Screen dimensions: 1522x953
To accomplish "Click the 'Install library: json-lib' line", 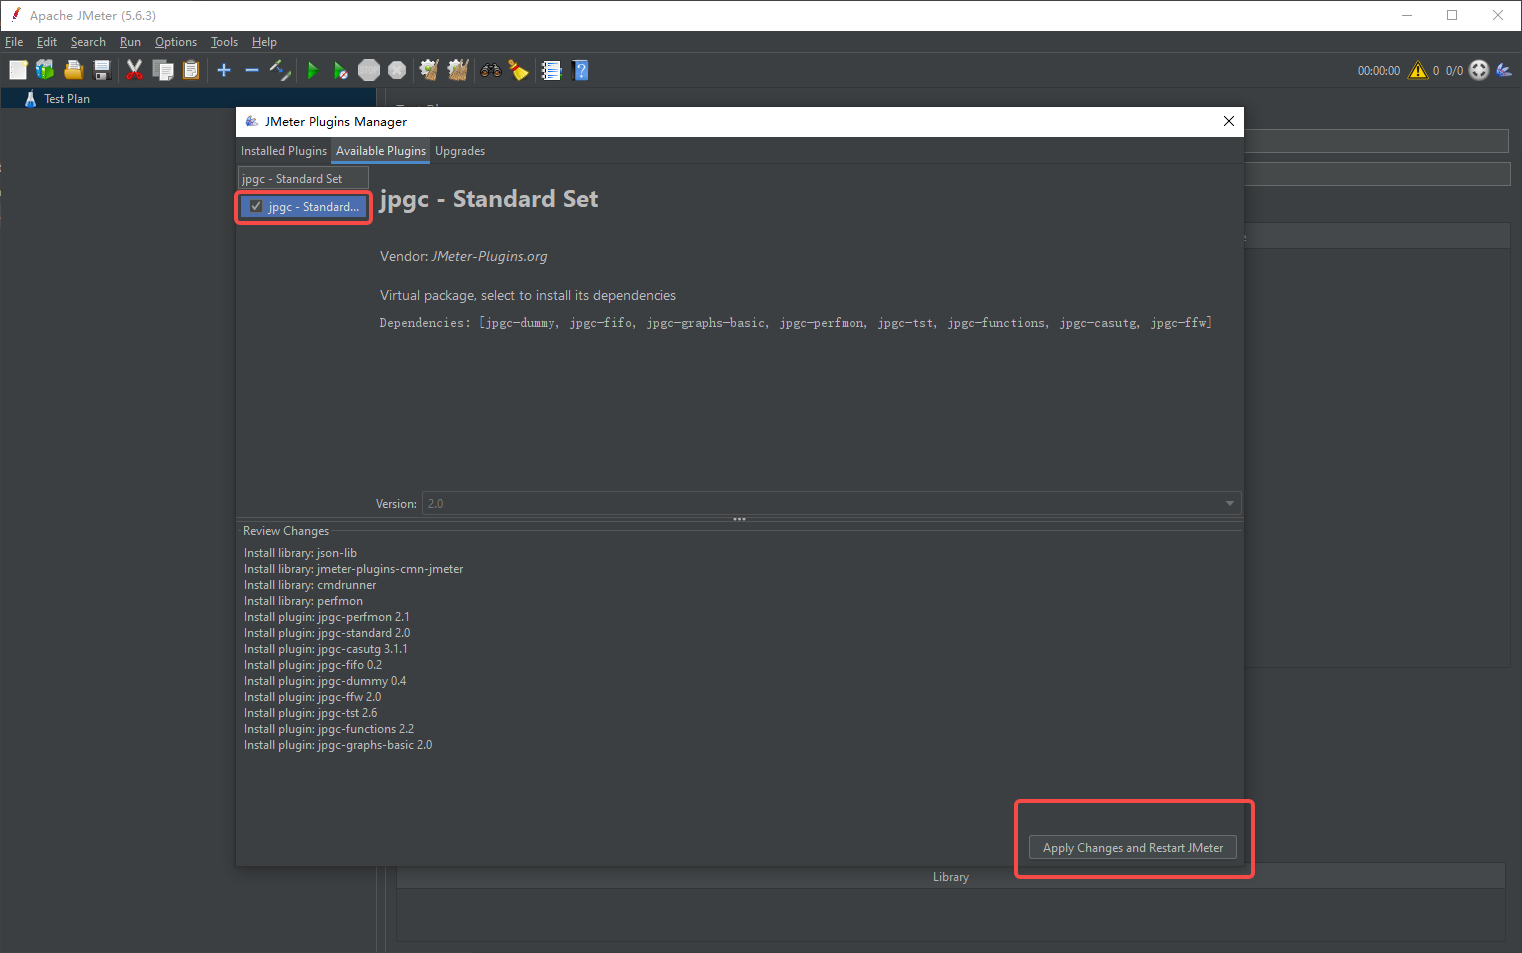I will pos(300,553).
